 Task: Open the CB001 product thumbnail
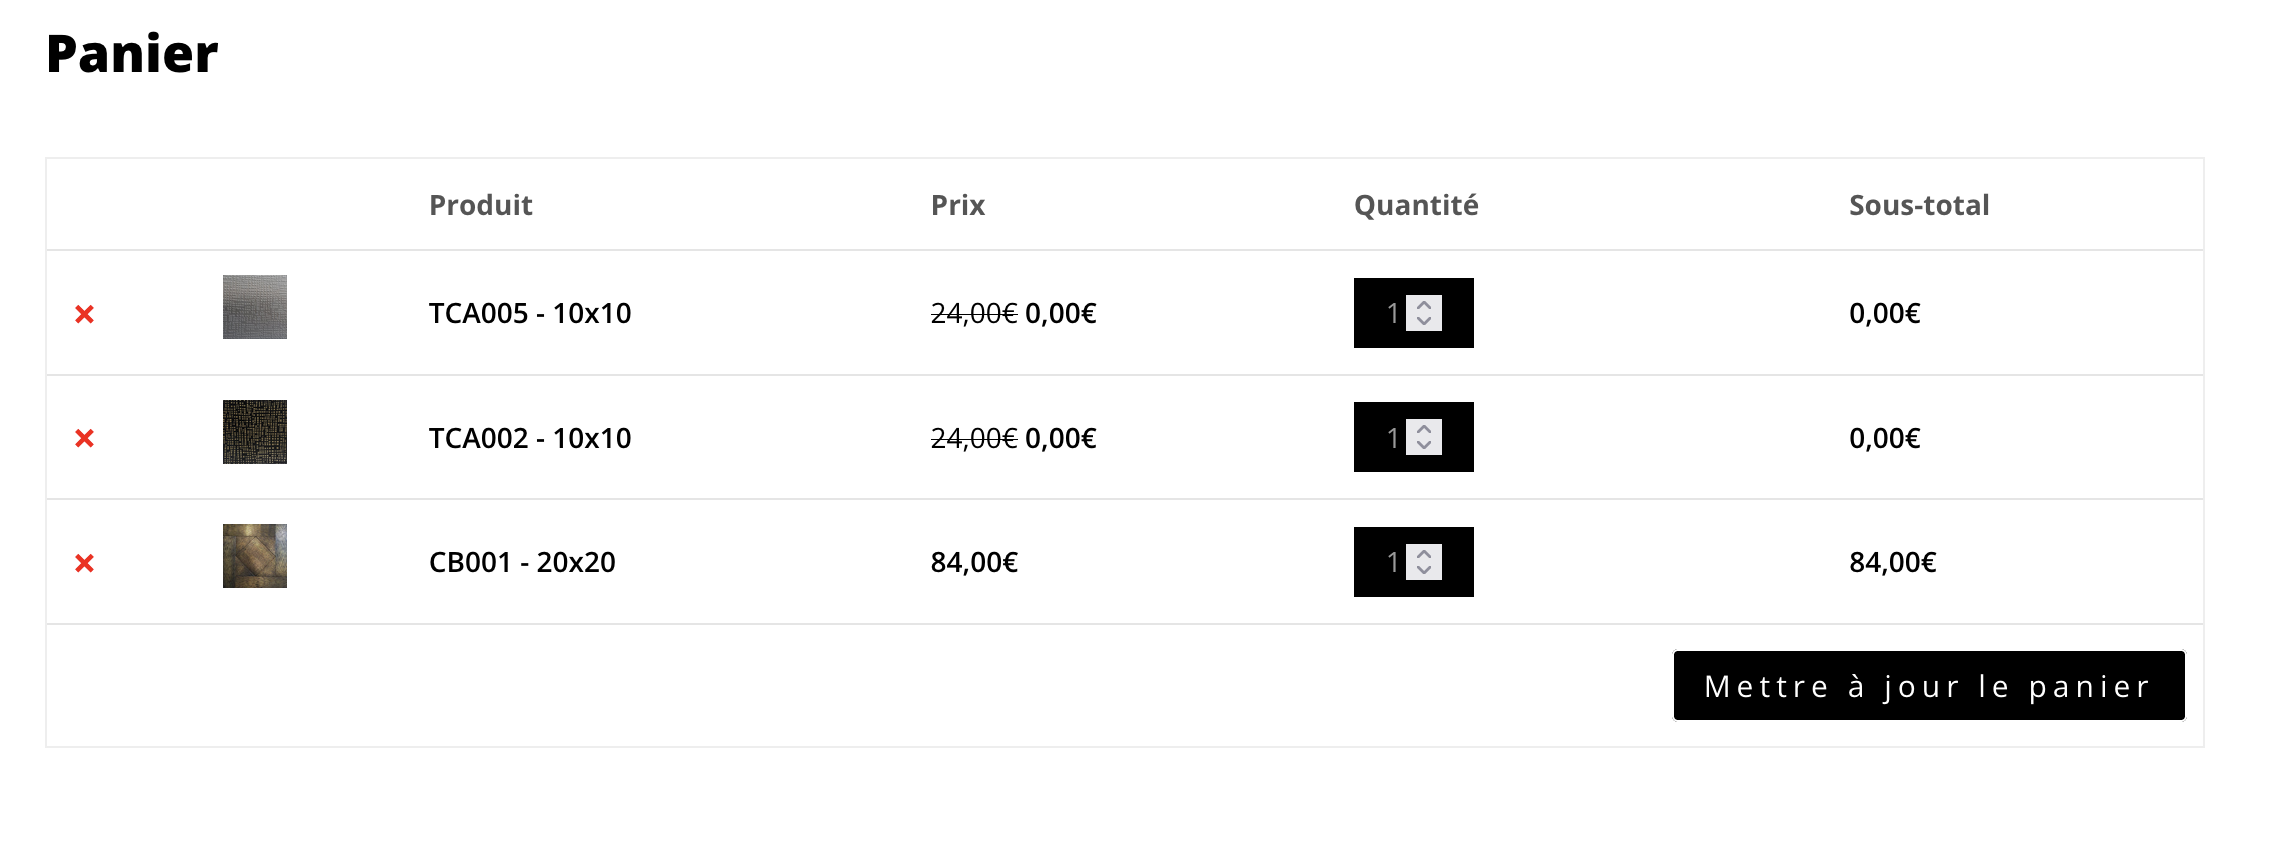pos(255,556)
